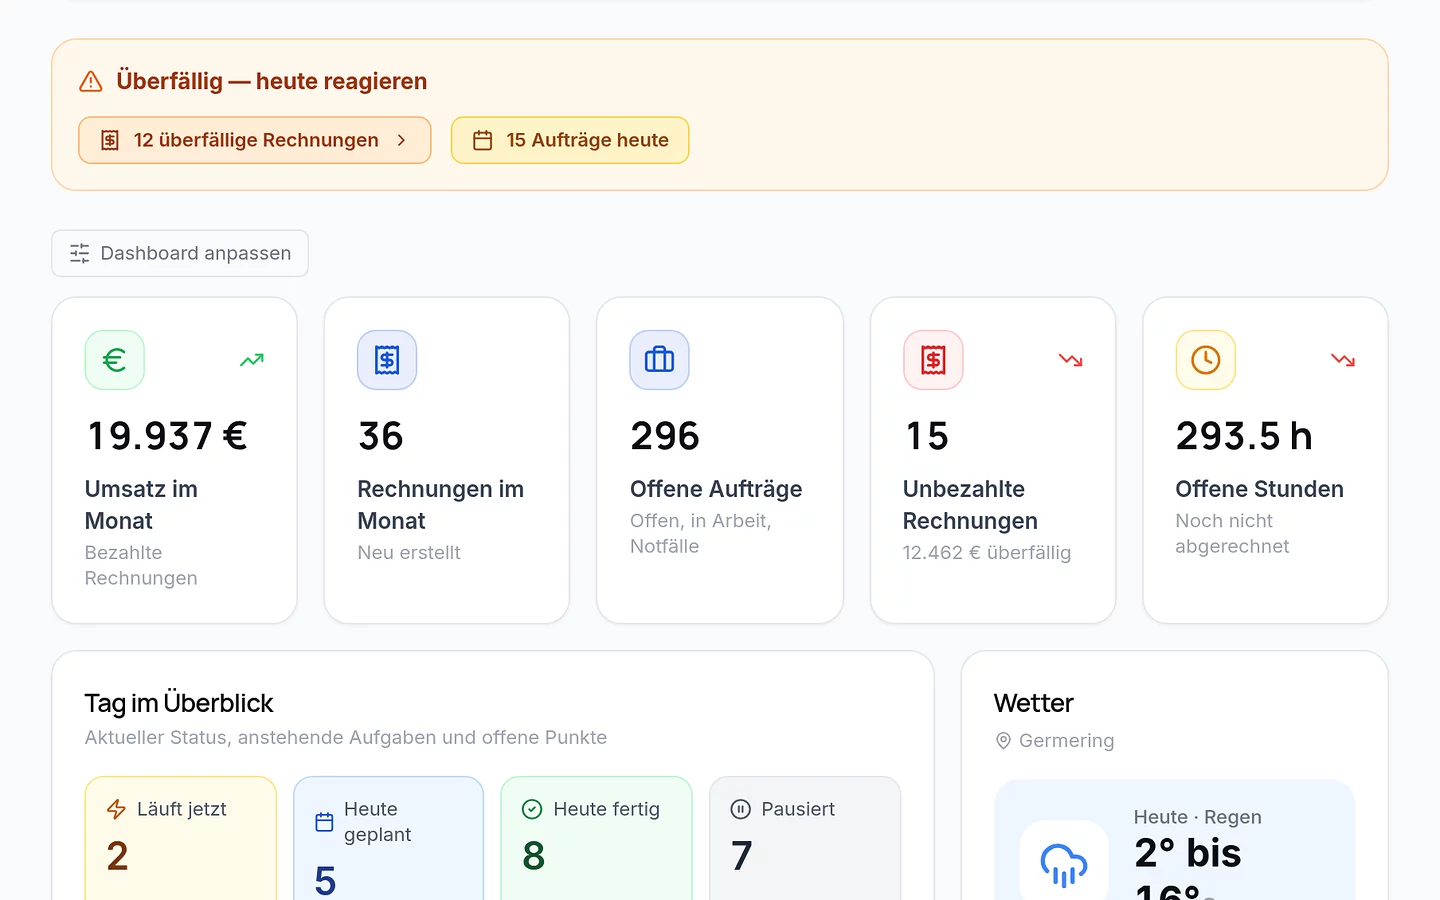Select the 19.937 € revenue value
Screen dimensions: 1440x900
click(x=167, y=436)
